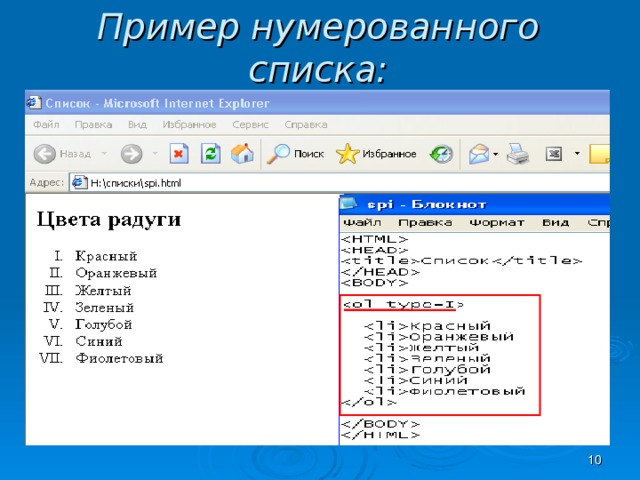
Task: Click the <title>Список</title> line in Блокнот
Action: (462, 261)
